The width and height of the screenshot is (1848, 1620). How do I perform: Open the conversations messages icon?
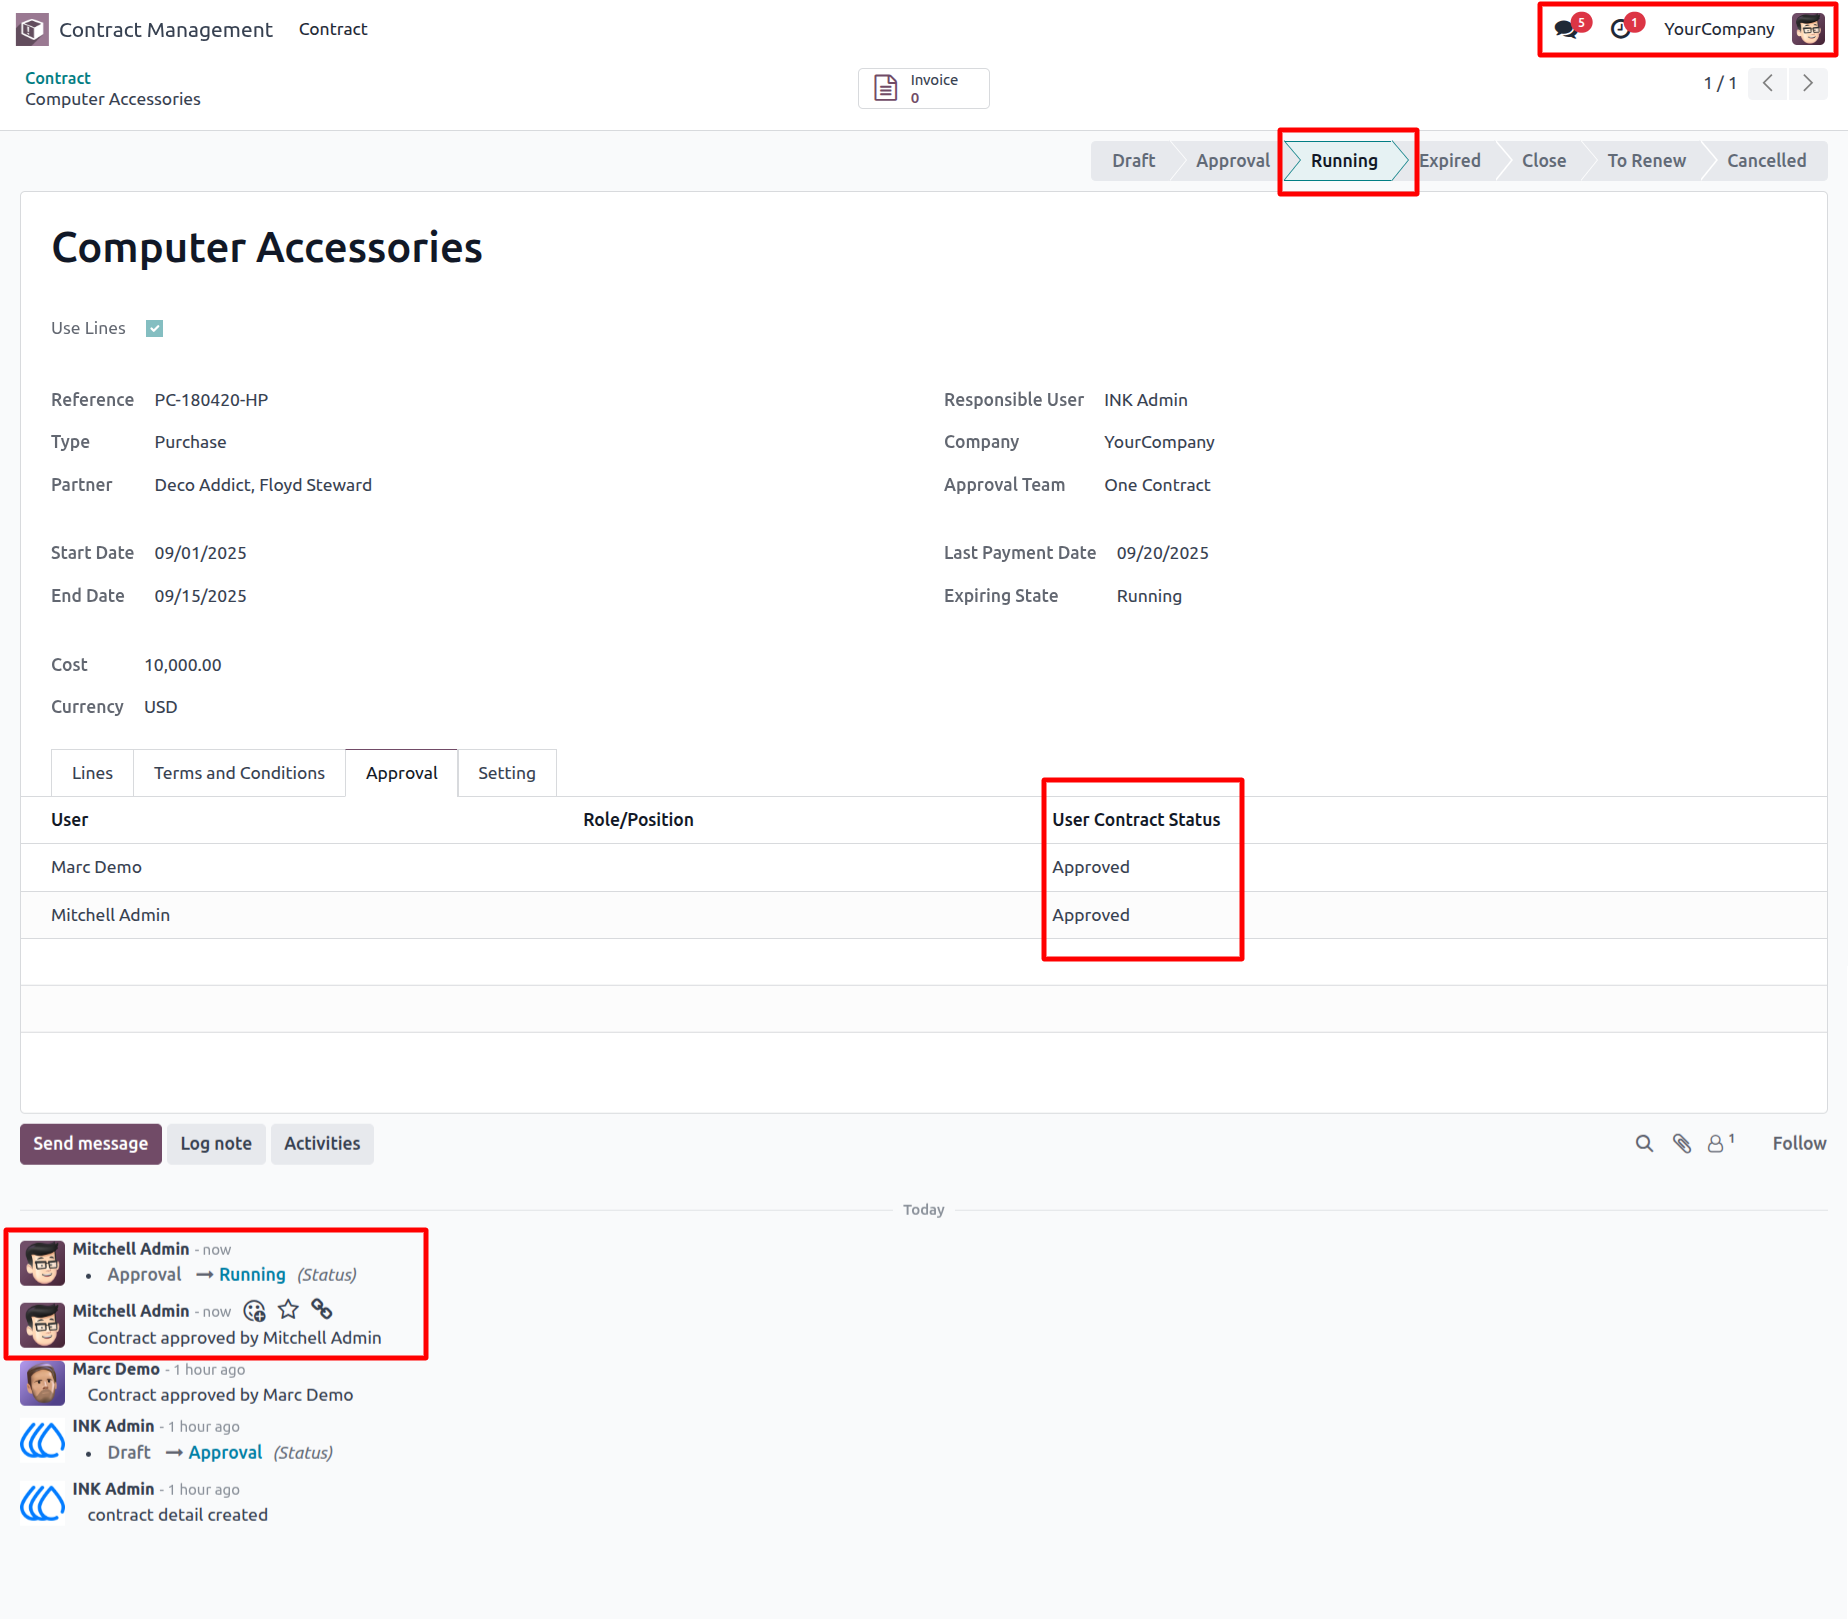(1566, 29)
